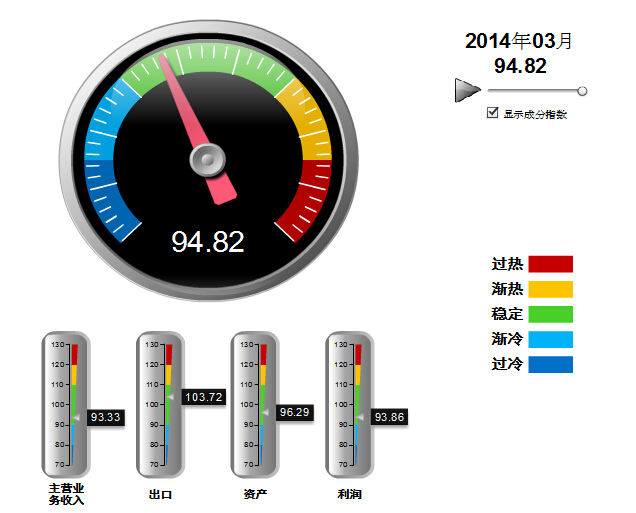Click the 103.72 value marker label
636x513 pixels.
tap(203, 397)
